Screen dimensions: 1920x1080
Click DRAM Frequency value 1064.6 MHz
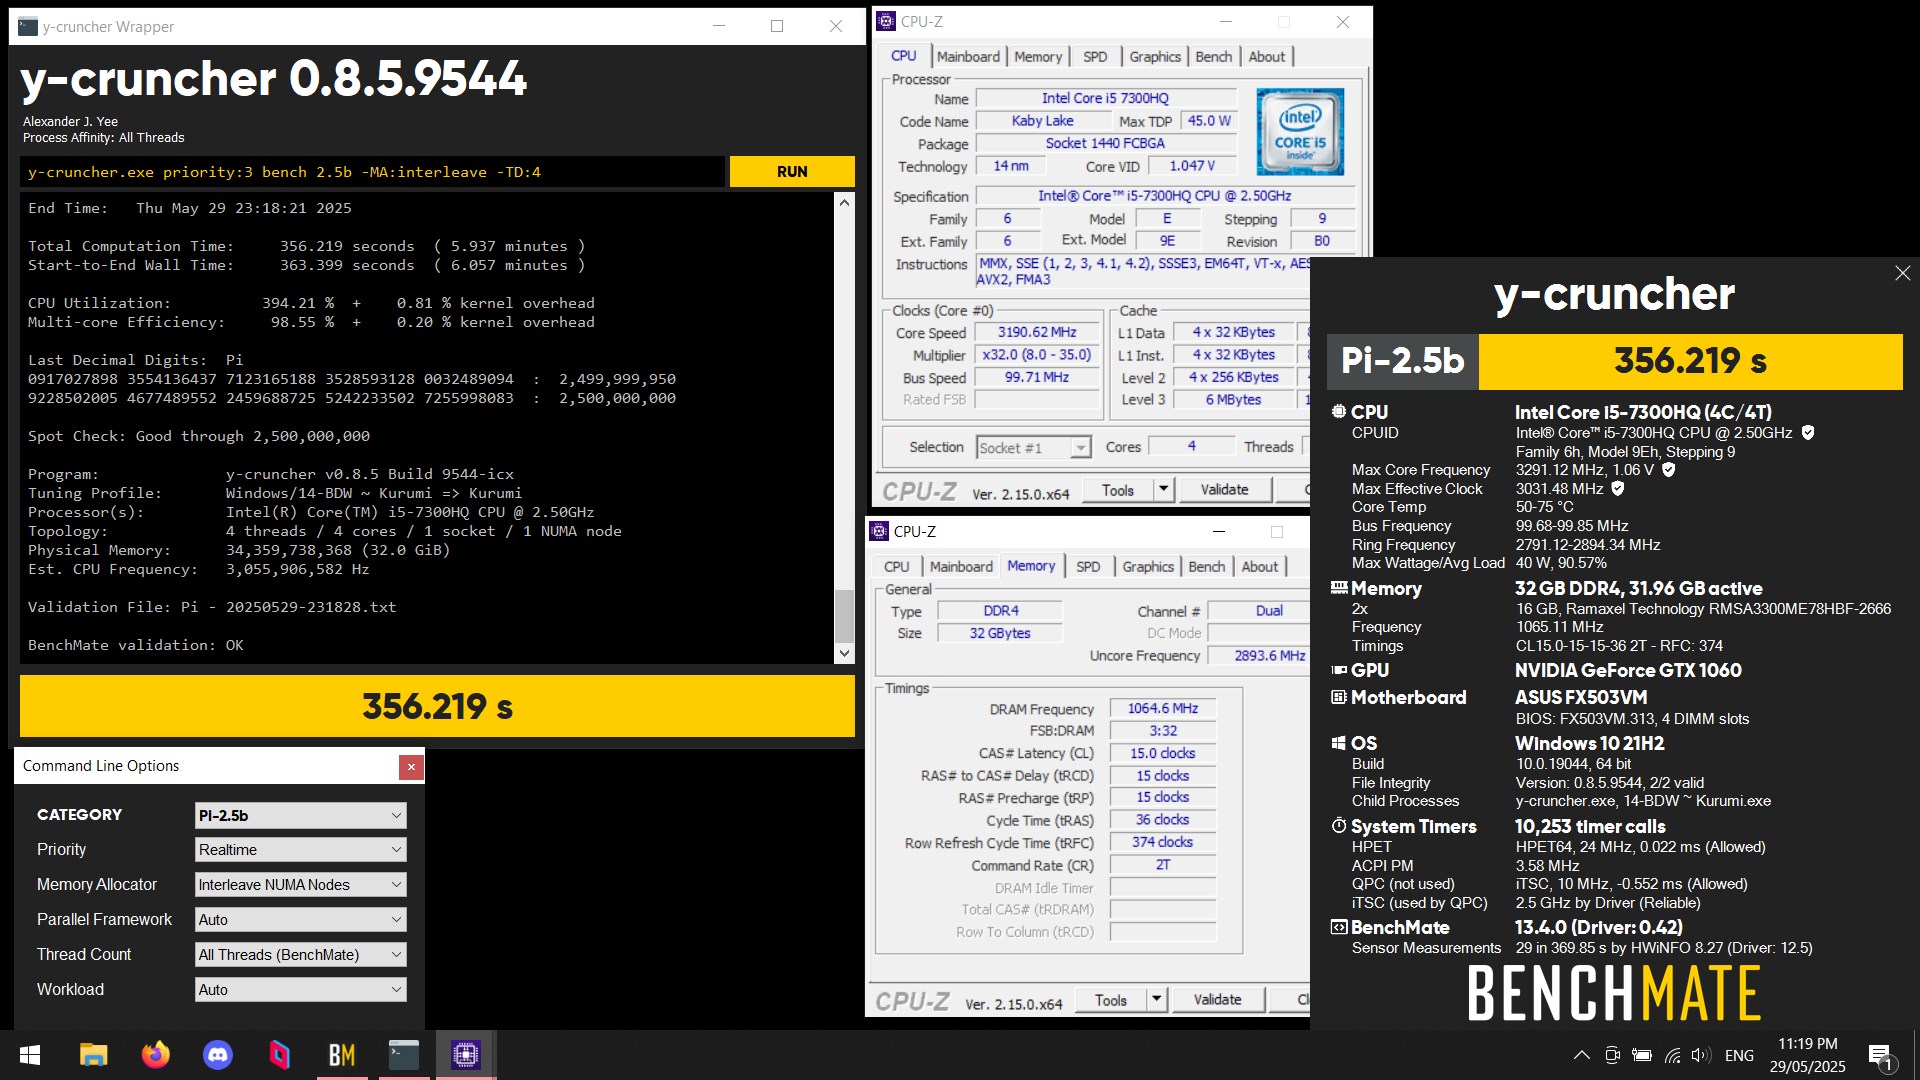pos(1162,709)
